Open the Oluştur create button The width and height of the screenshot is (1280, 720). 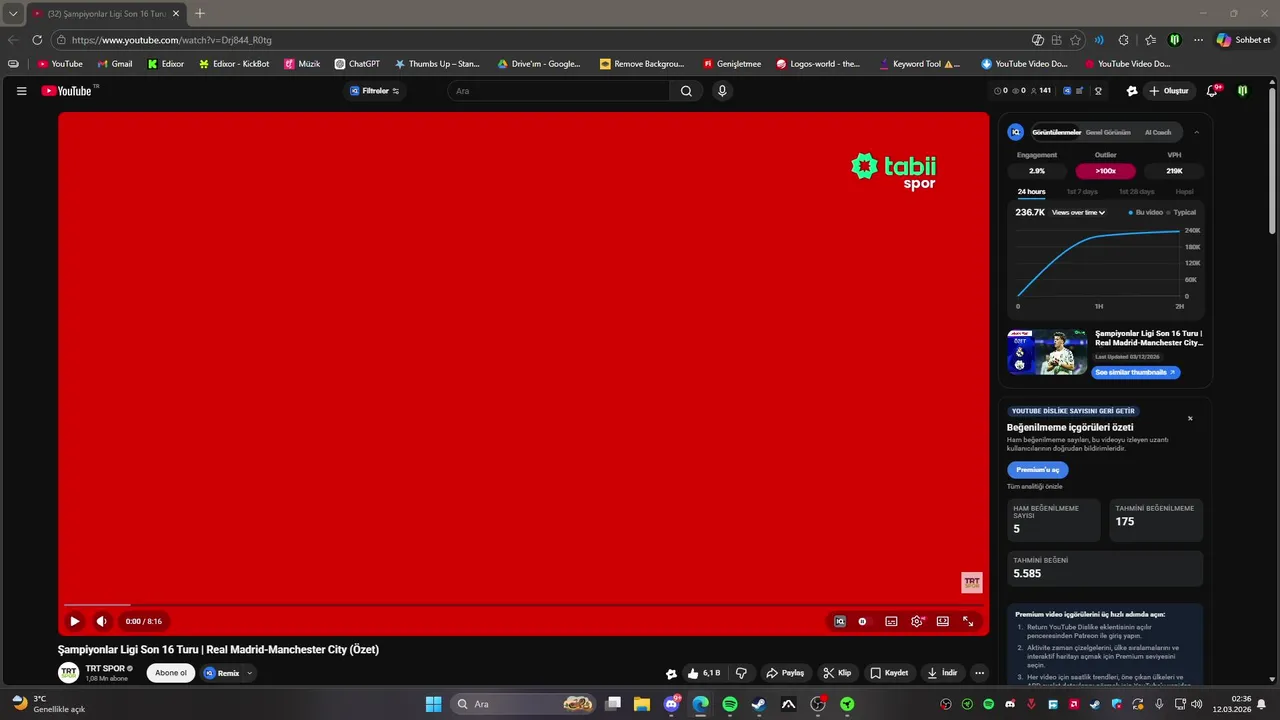1169,91
